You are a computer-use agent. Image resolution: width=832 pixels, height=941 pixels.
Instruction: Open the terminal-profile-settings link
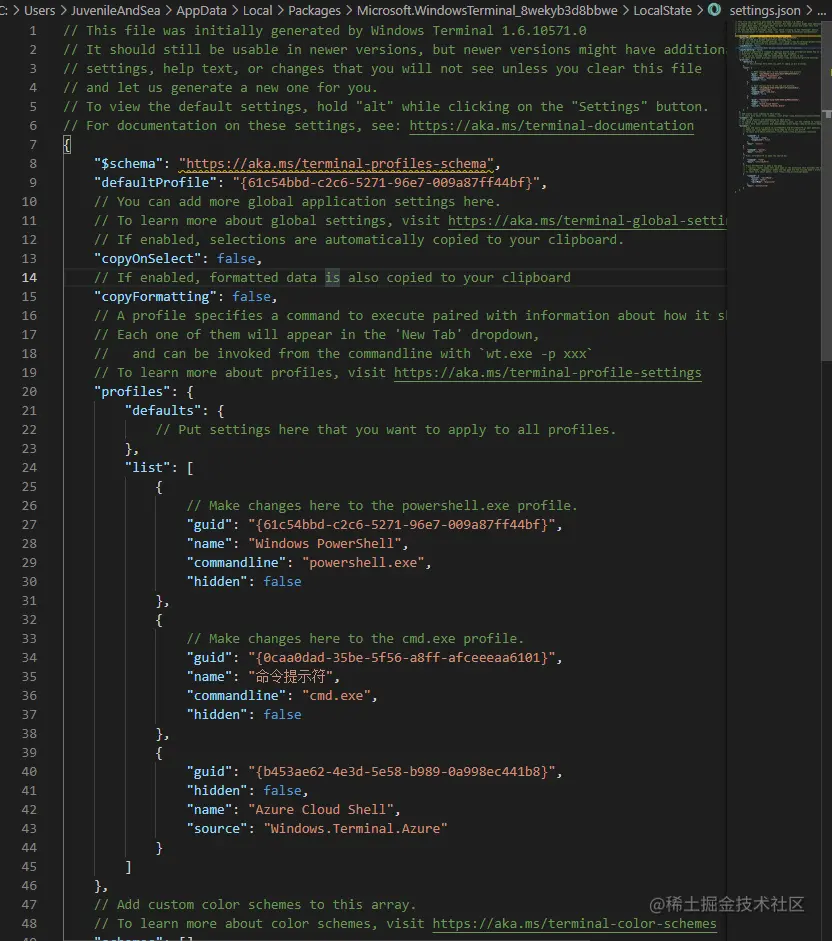[x=547, y=372]
